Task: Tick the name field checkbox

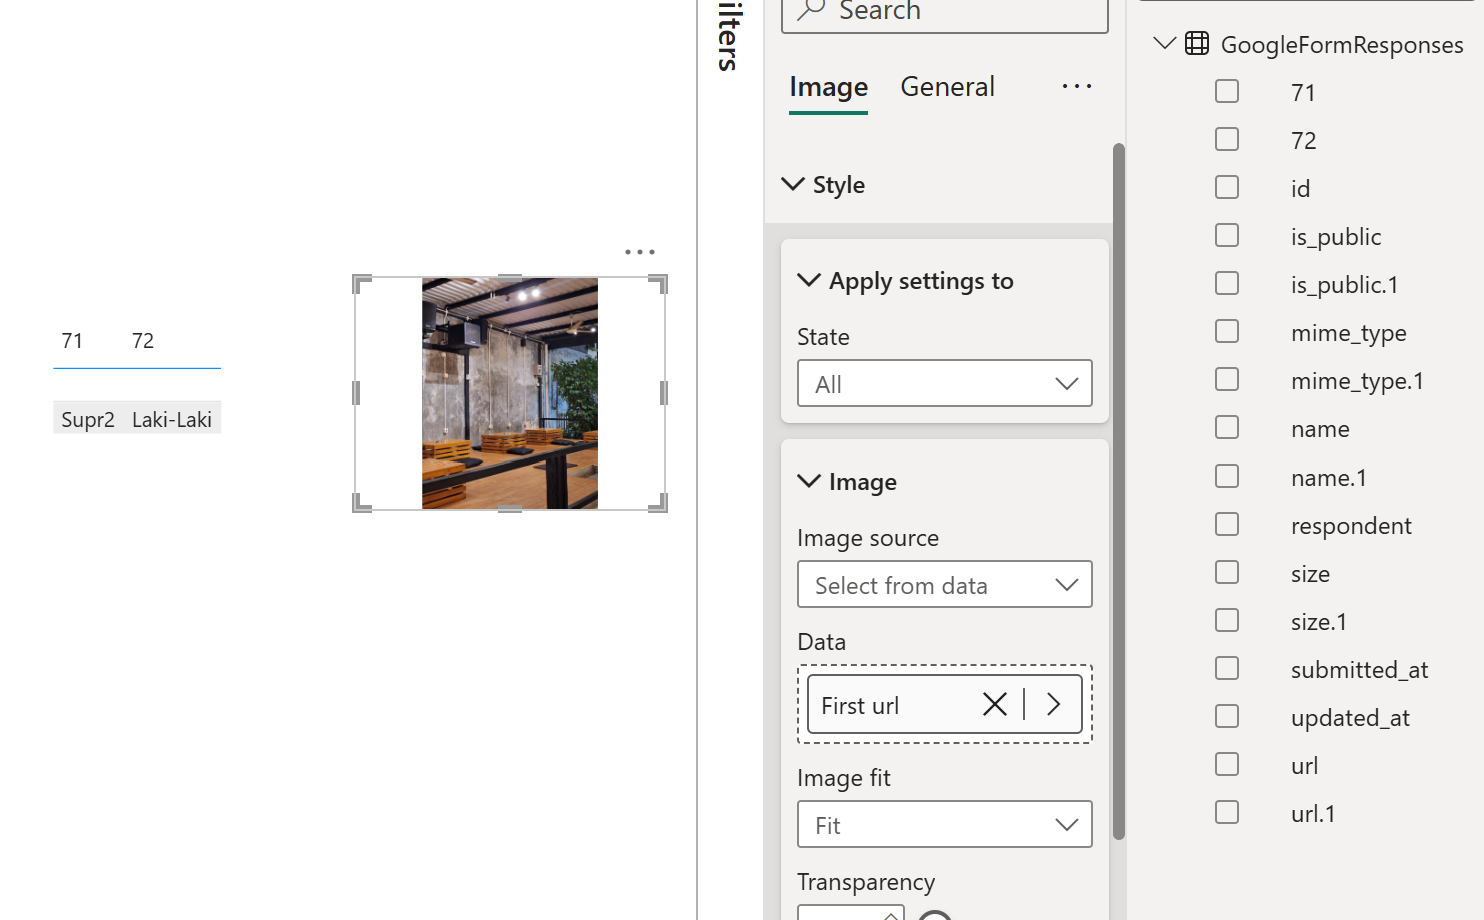Action: [1227, 427]
